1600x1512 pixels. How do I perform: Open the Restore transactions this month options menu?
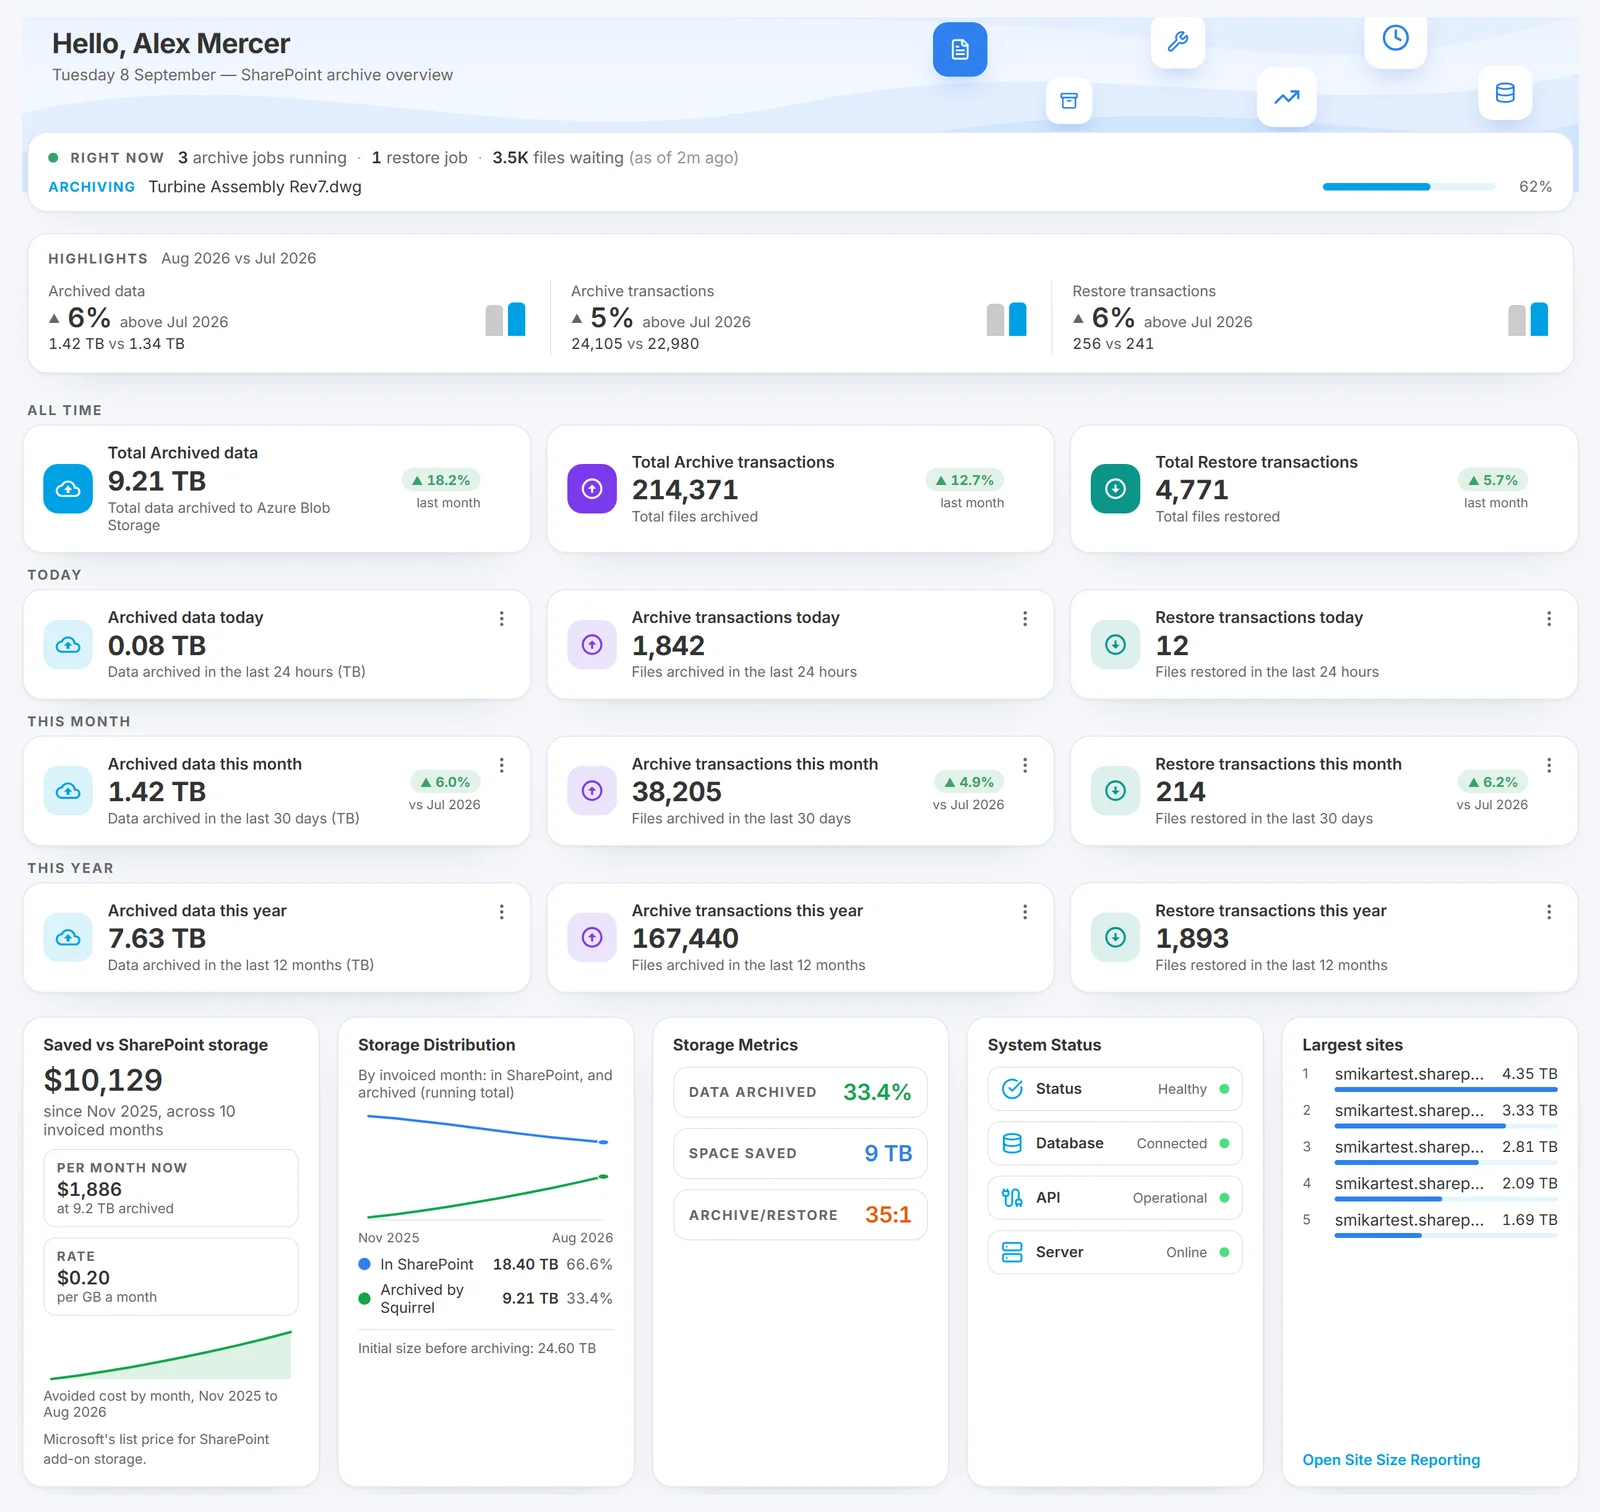coord(1548,765)
